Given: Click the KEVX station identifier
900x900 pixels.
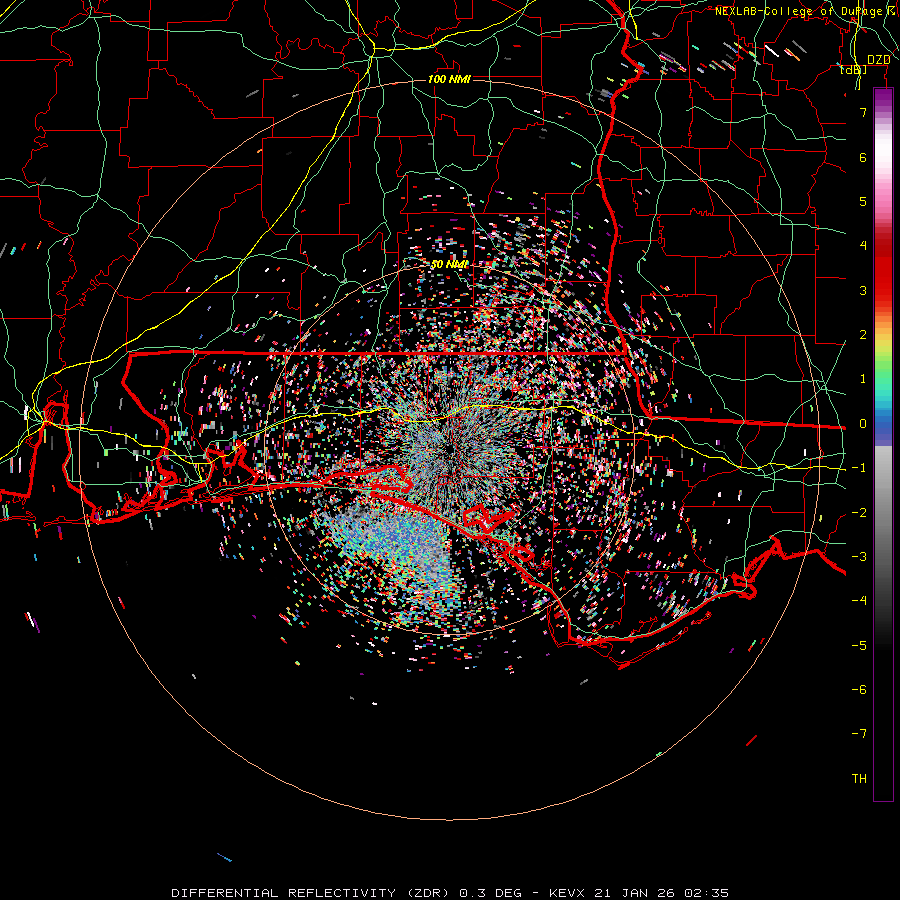Looking at the screenshot, I should pyautogui.click(x=567, y=893).
